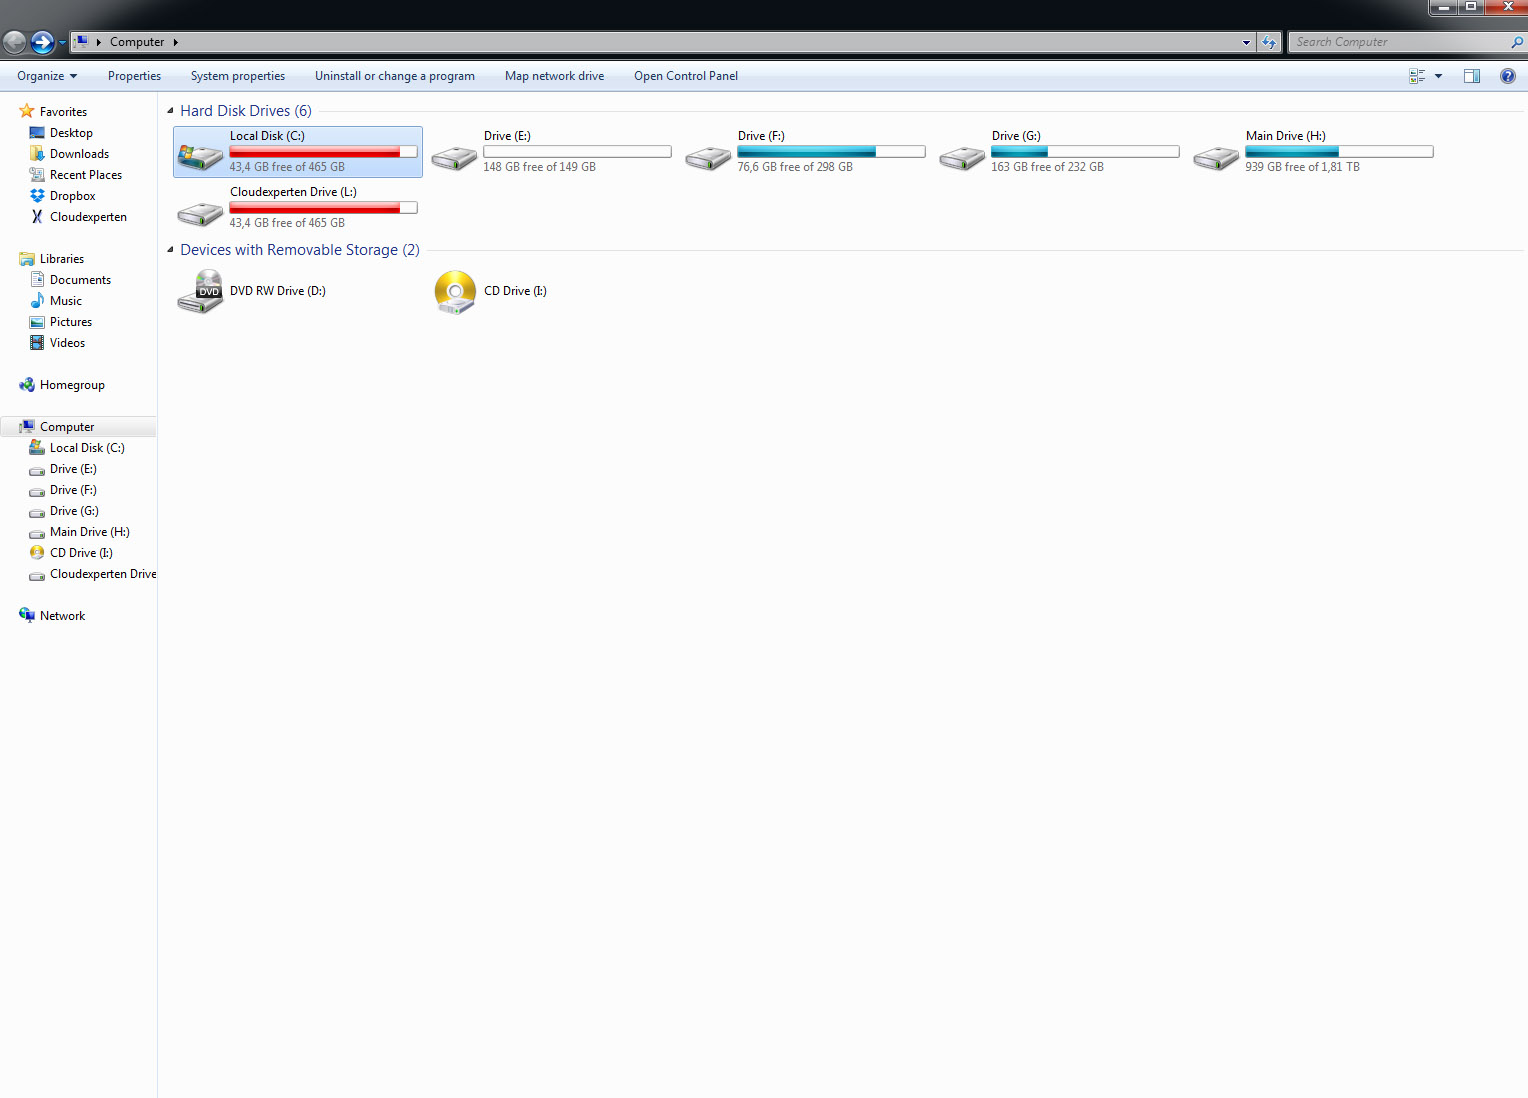Viewport: 1528px width, 1098px height.
Task: Toggle the preview pane icon
Action: 1472,76
